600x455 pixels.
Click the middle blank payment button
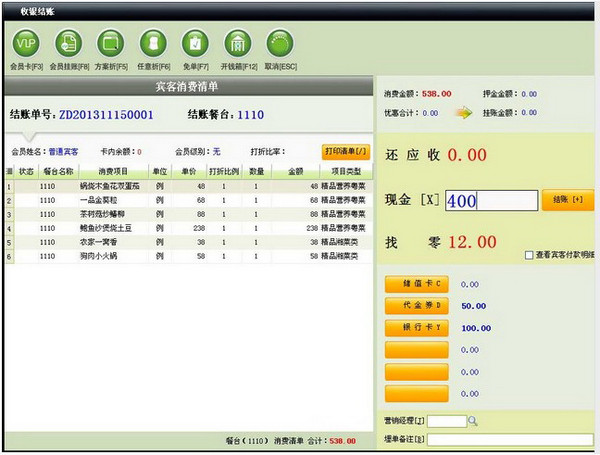tap(417, 372)
